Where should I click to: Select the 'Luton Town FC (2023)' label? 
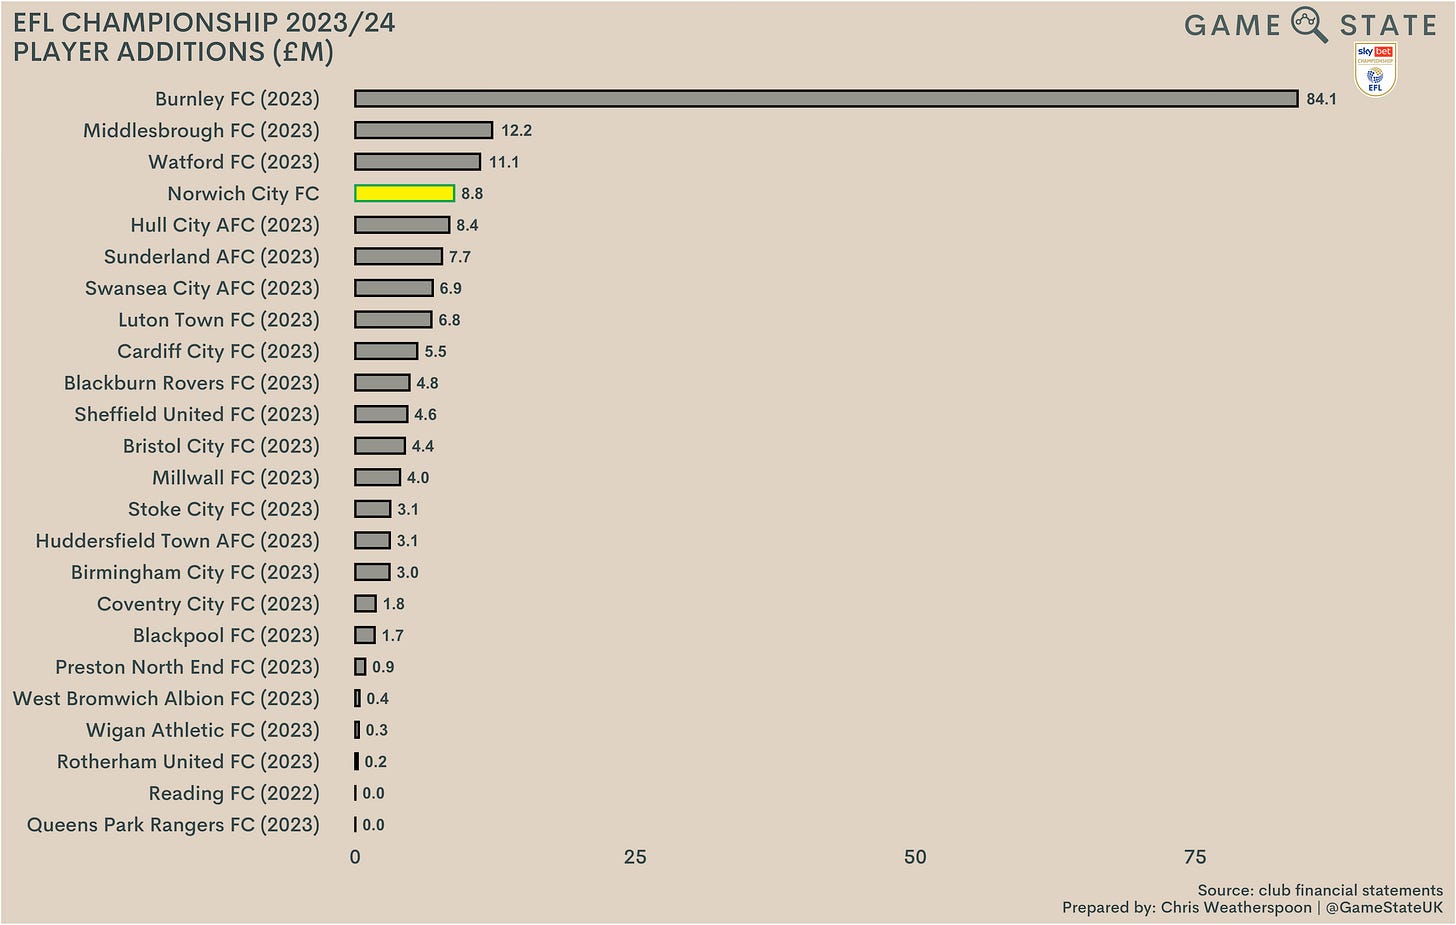pos(219,320)
